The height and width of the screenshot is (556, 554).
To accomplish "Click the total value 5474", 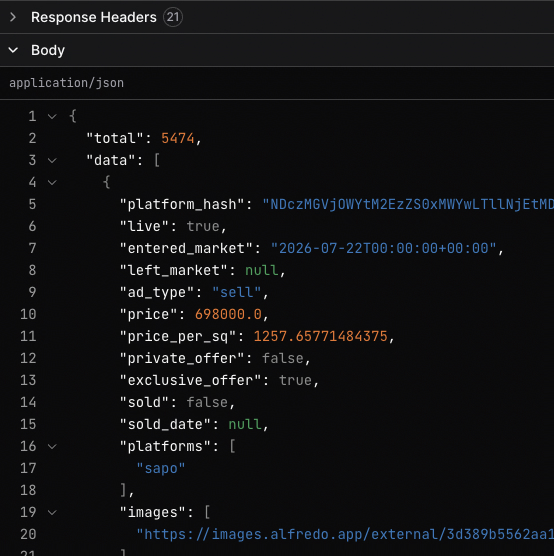I will tap(178, 138).
